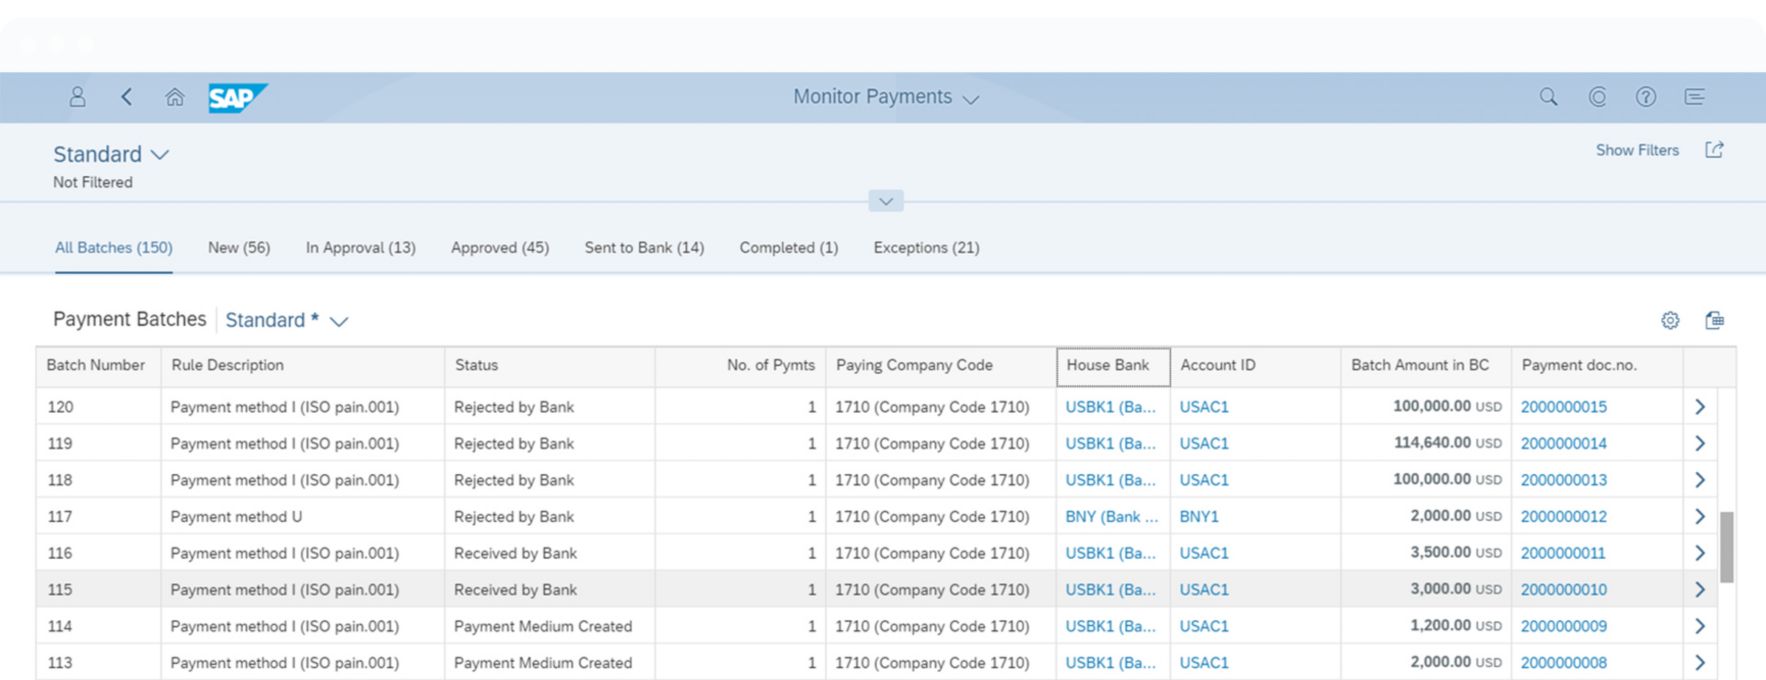This screenshot has width=1766, height=680.
Task: Click the table vertical scrollbar thumb
Action: coord(1726,547)
